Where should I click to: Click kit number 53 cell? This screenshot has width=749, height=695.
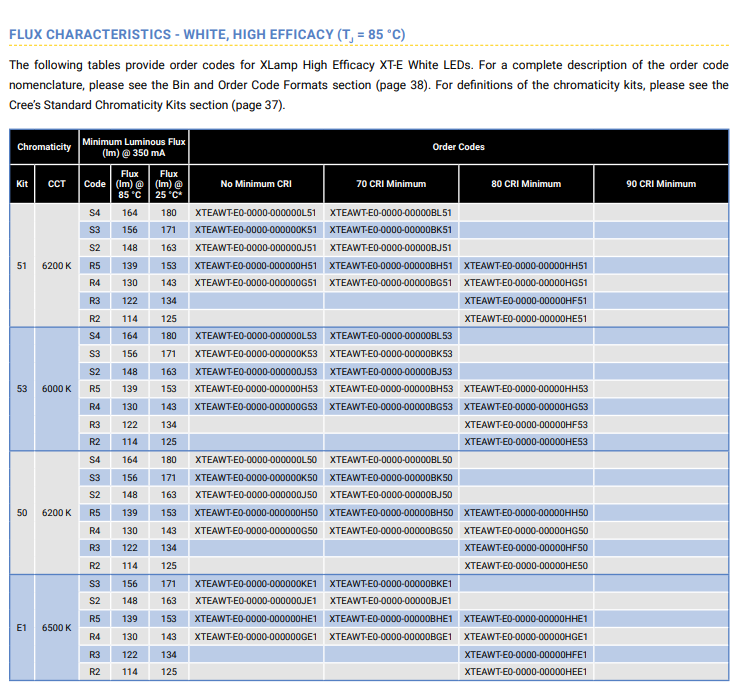pyautogui.click(x=22, y=389)
